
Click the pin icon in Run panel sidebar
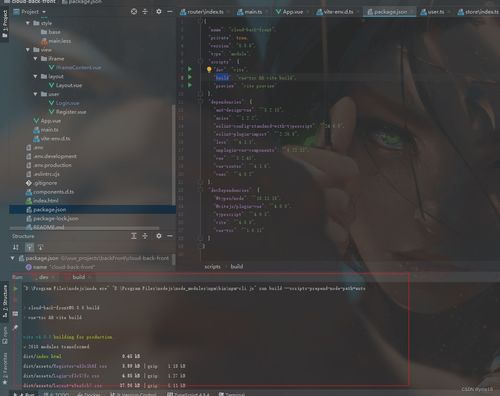15,328
